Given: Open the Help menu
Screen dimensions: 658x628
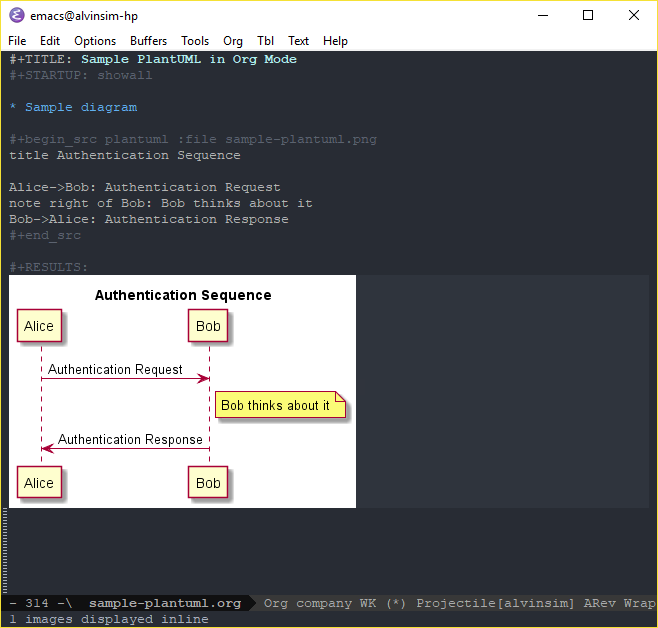Looking at the screenshot, I should pyautogui.click(x=335, y=41).
